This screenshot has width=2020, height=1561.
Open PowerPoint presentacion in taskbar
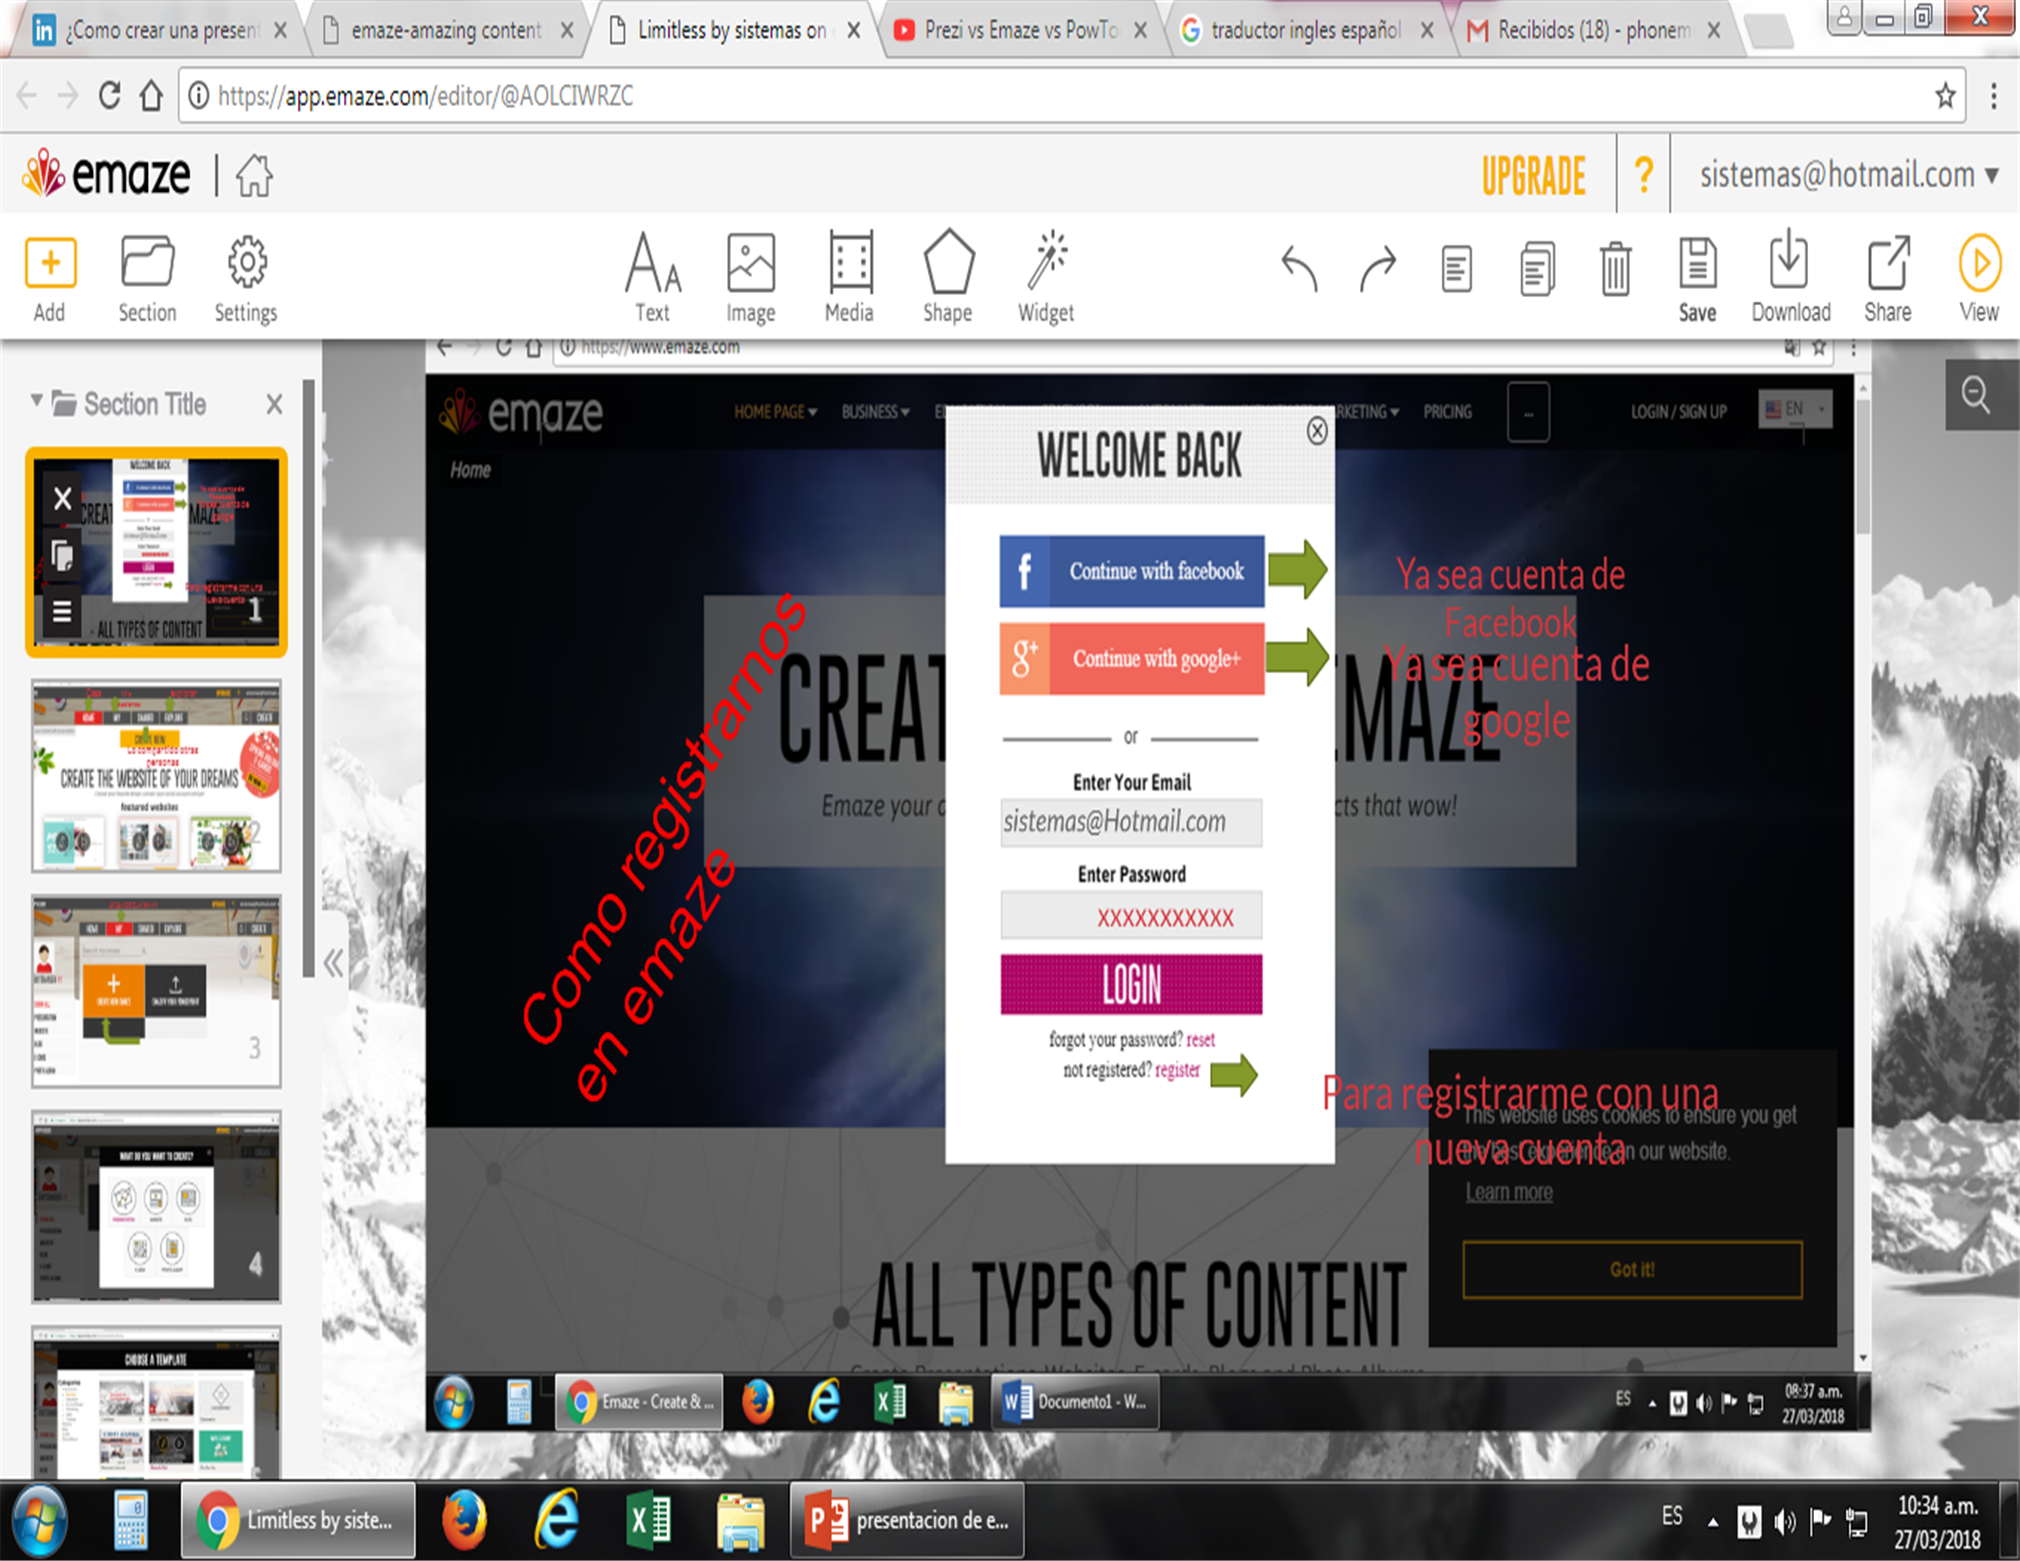(907, 1520)
